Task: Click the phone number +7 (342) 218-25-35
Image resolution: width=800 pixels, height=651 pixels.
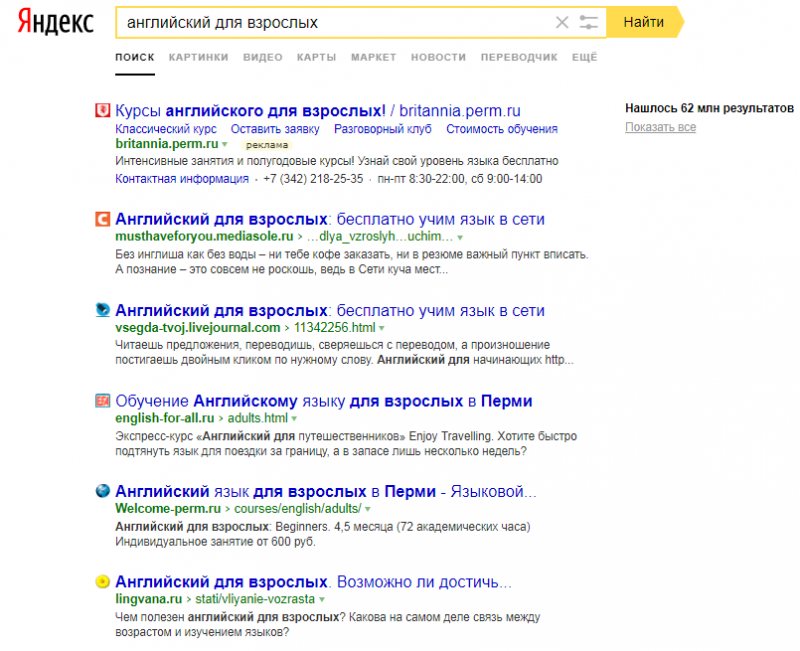Action: pos(313,179)
